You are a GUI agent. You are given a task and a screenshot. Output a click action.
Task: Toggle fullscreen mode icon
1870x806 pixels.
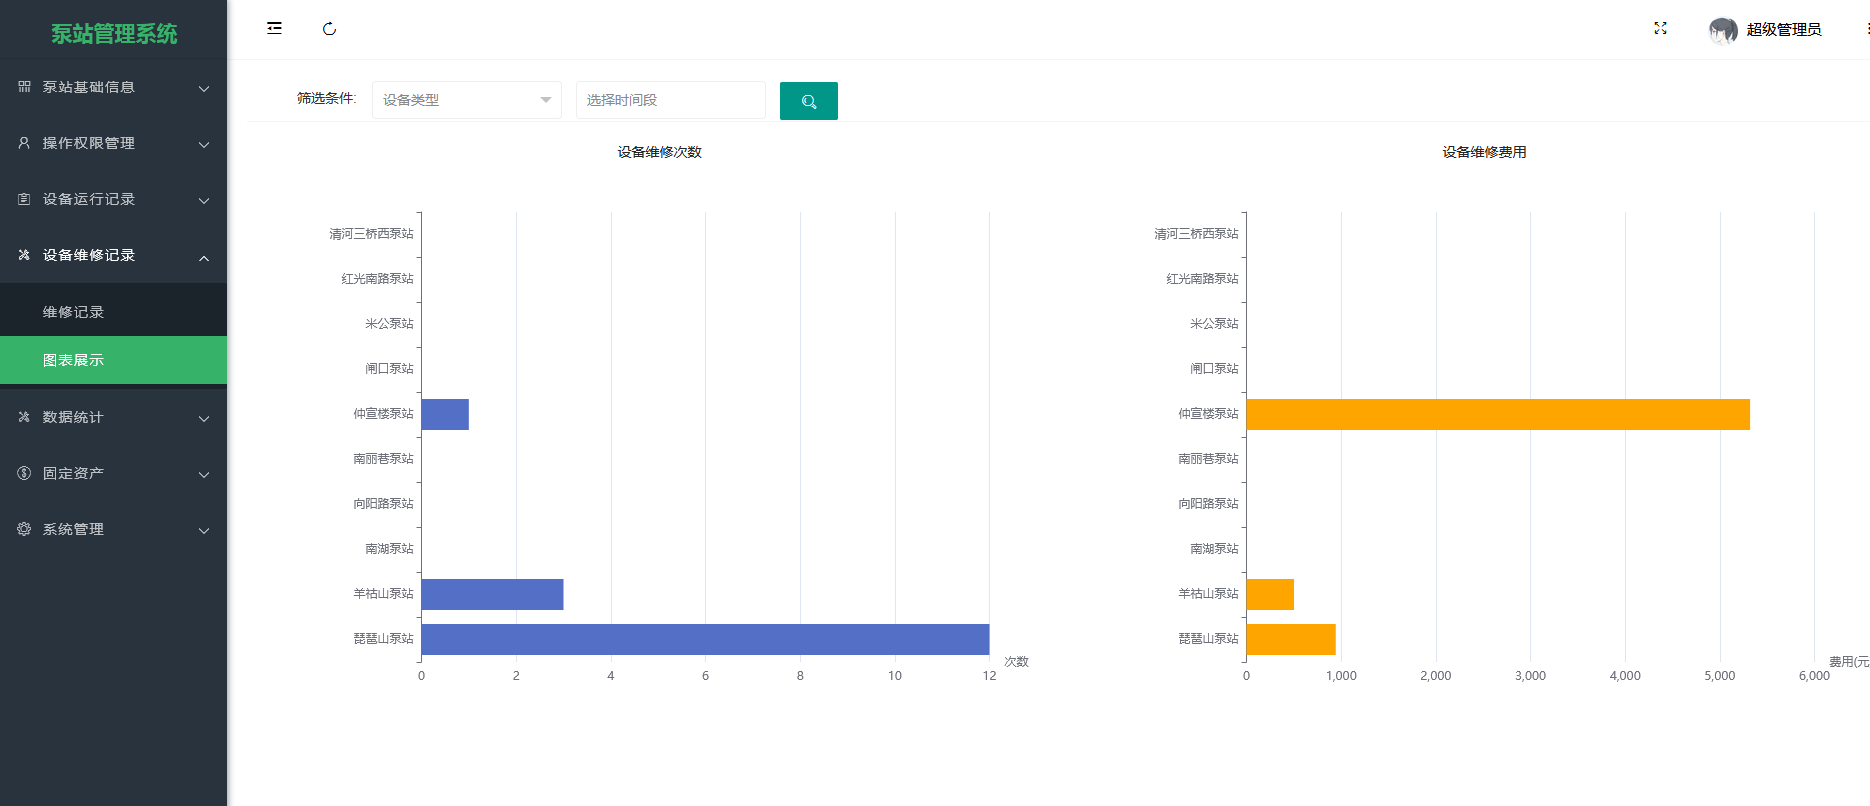[x=1660, y=28]
